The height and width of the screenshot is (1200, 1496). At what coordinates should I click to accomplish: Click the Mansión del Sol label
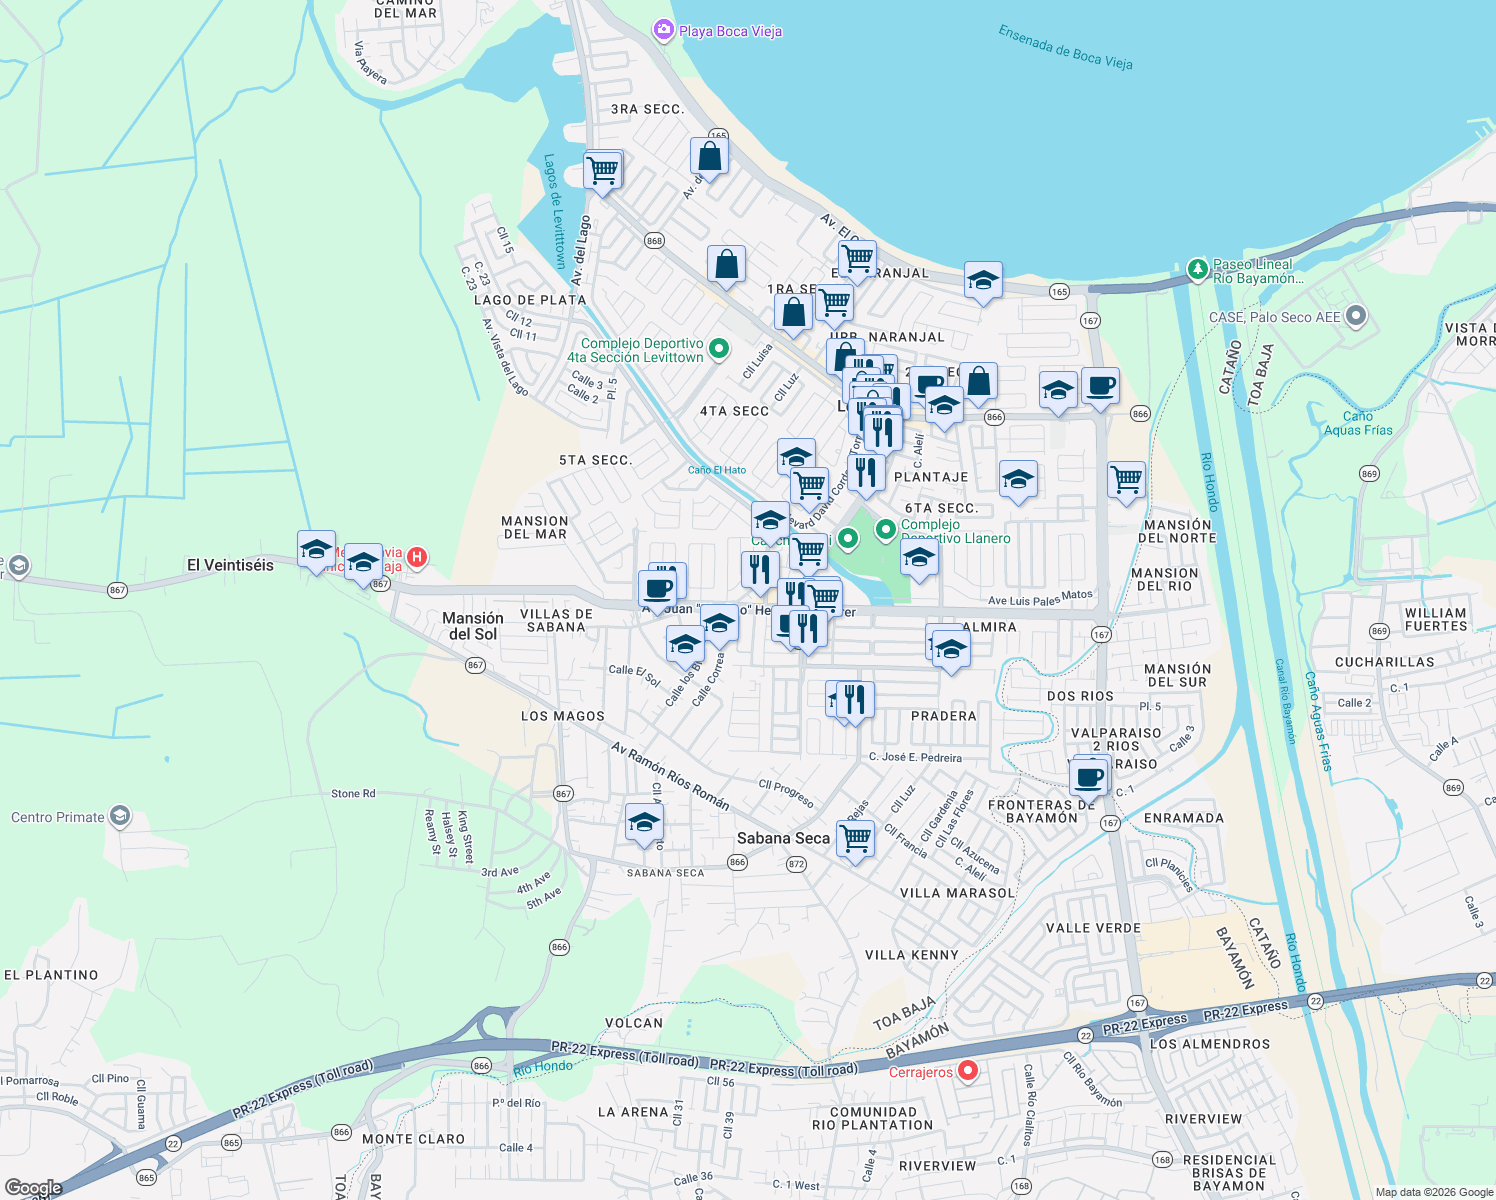click(x=473, y=626)
